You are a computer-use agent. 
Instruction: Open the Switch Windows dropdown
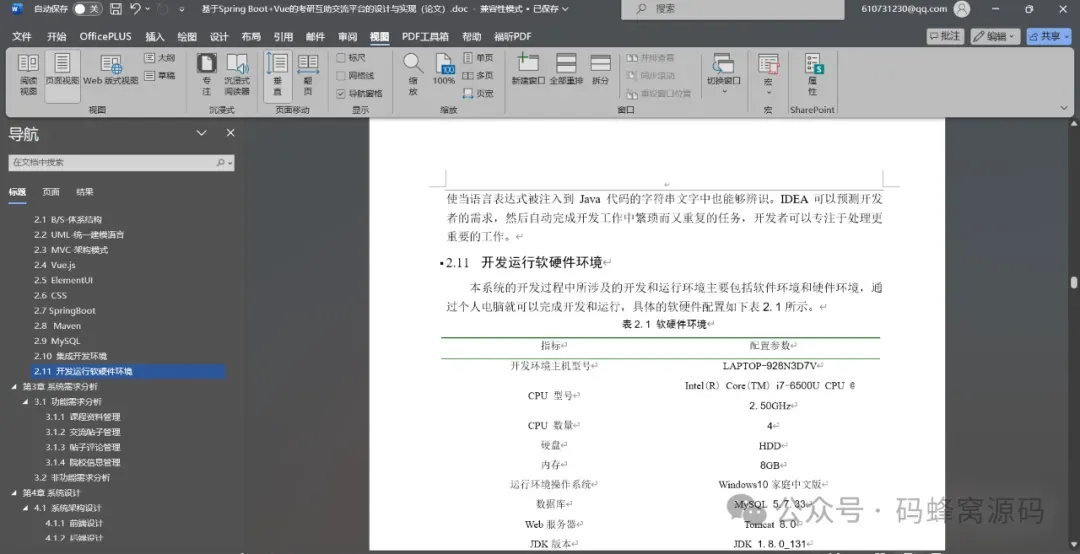(x=723, y=72)
